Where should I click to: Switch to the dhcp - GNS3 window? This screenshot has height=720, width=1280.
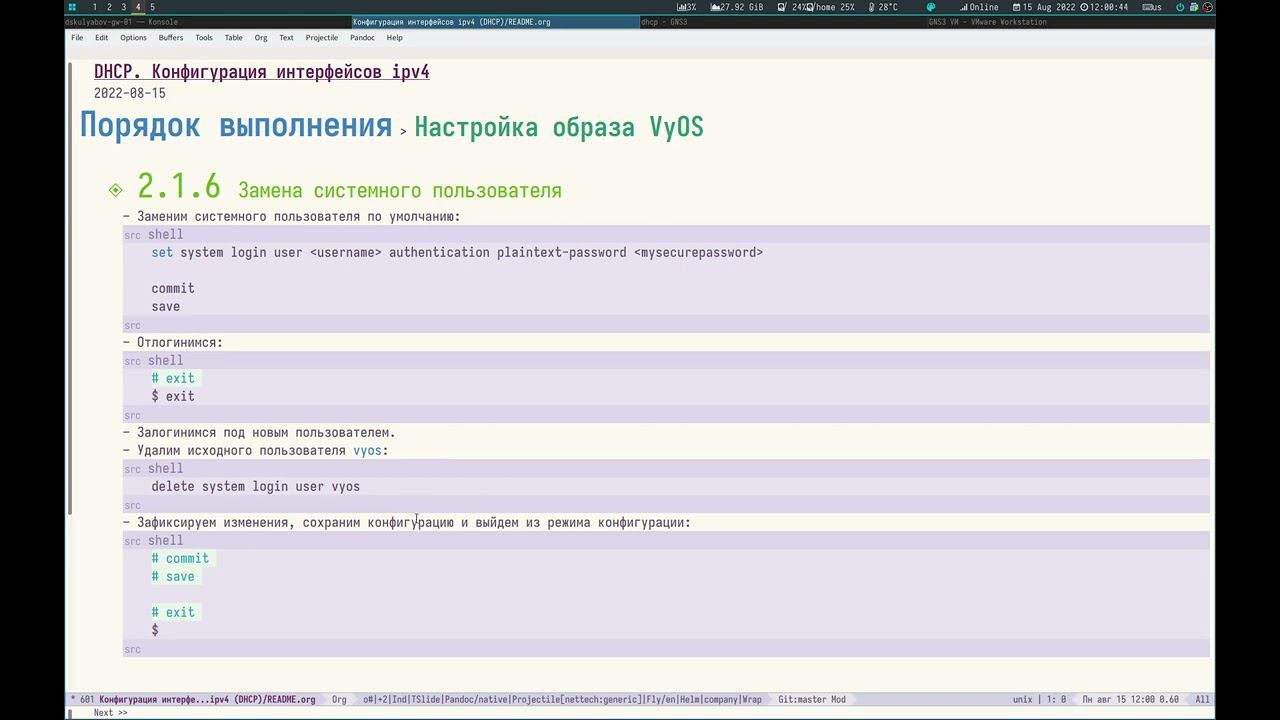[x=783, y=22]
